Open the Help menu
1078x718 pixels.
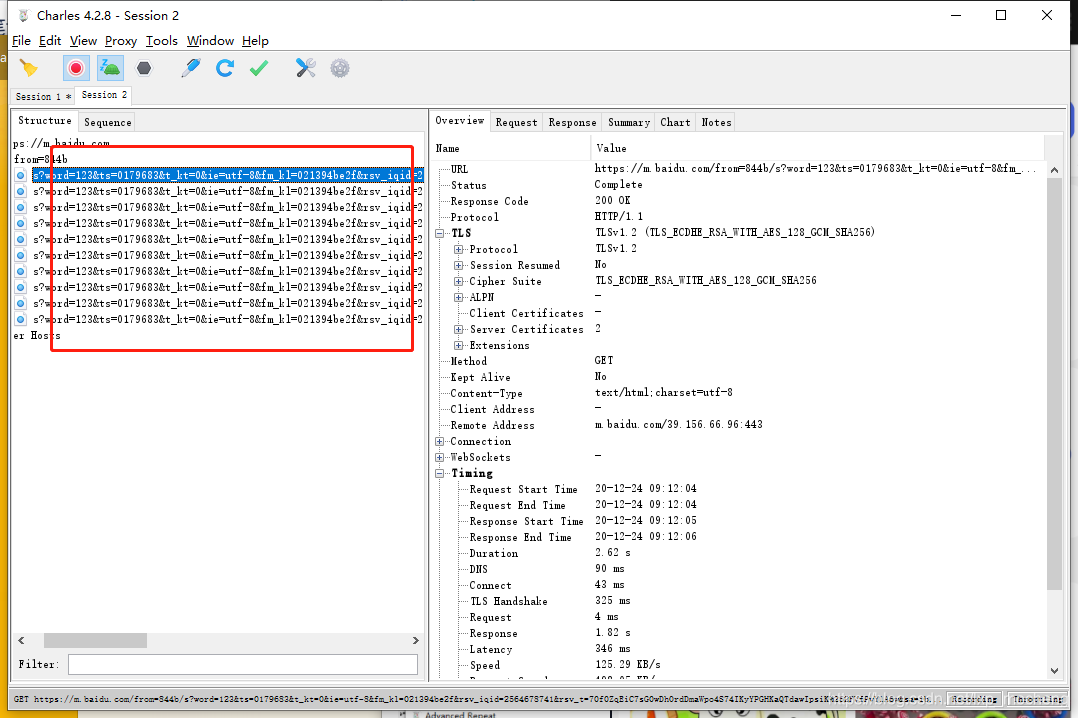tap(255, 41)
